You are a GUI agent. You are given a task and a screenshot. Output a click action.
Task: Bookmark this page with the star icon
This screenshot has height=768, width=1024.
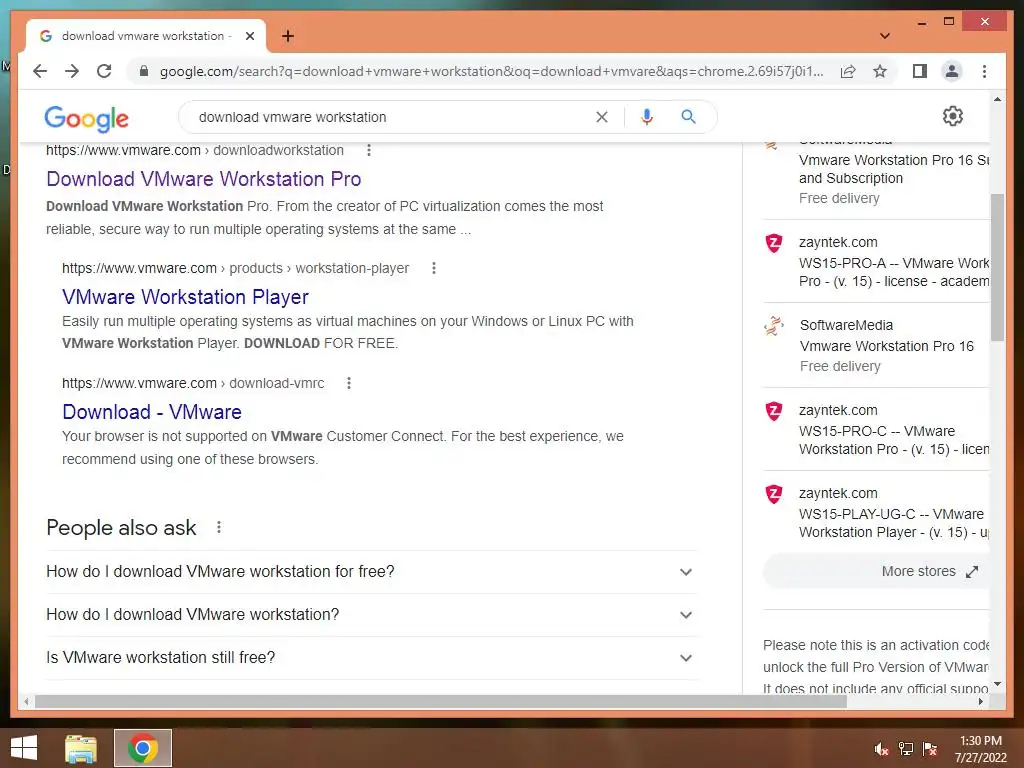880,71
